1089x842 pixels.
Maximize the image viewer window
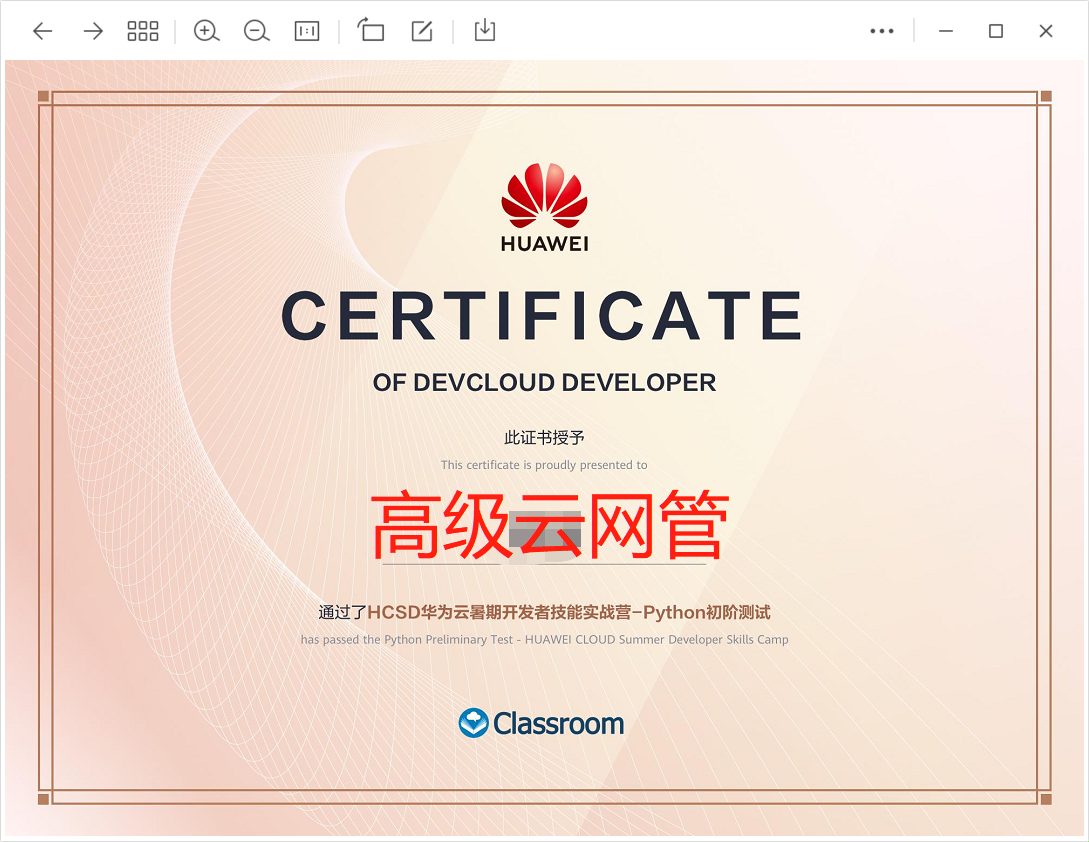pyautogui.click(x=996, y=31)
